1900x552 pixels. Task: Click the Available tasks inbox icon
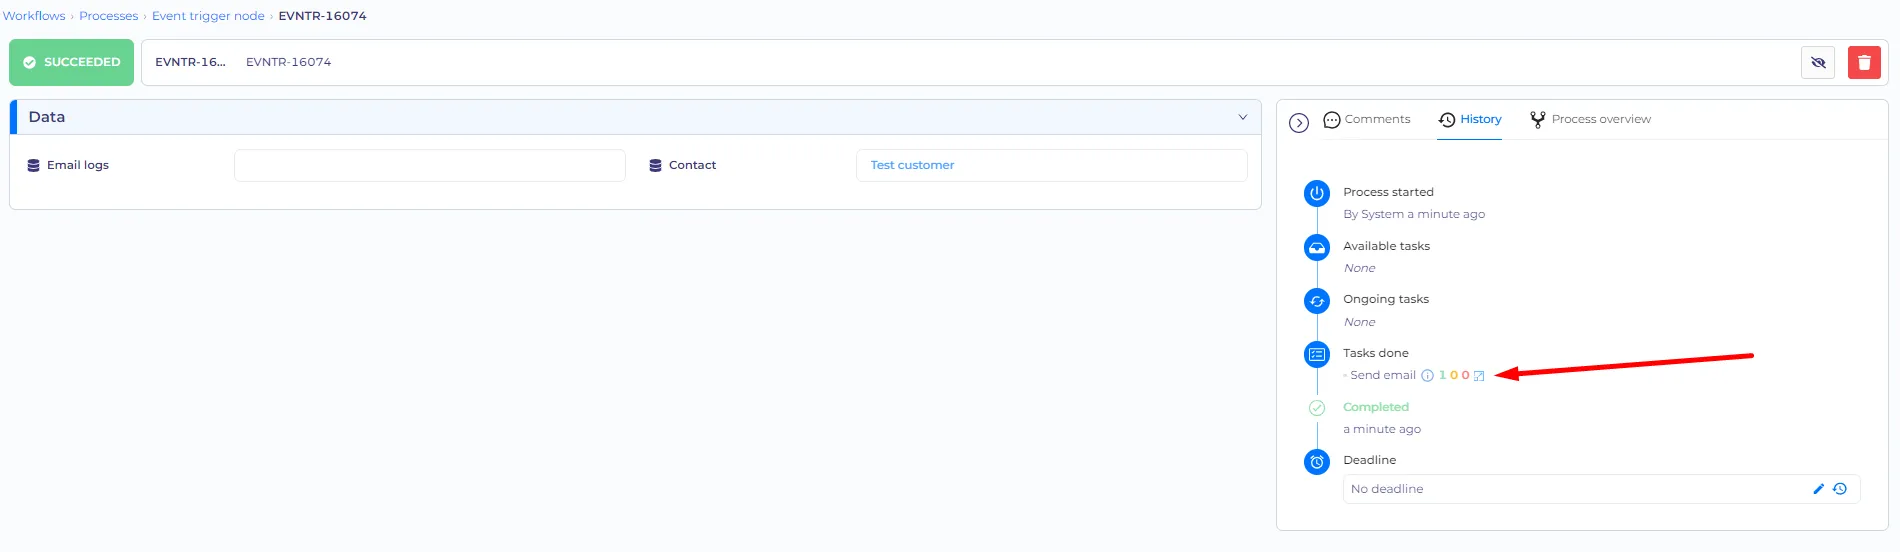click(x=1317, y=247)
